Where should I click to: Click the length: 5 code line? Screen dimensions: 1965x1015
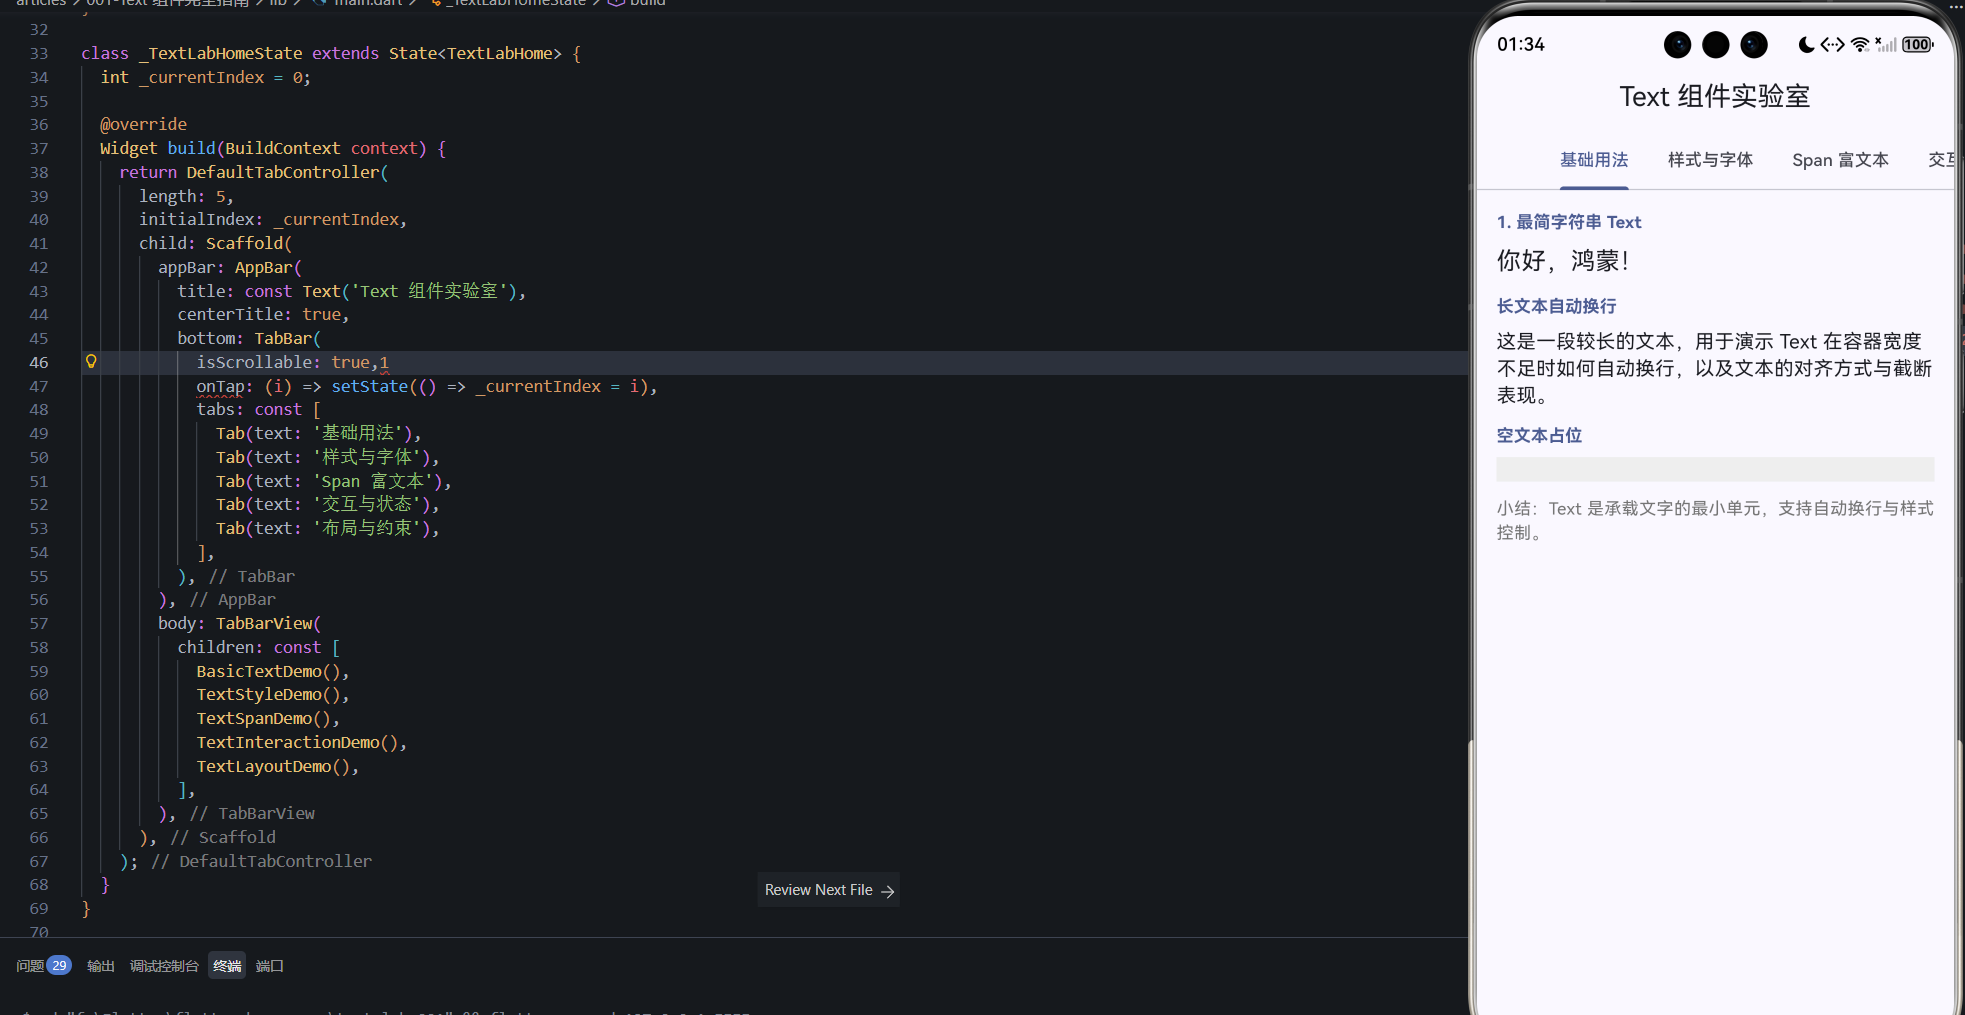[186, 196]
